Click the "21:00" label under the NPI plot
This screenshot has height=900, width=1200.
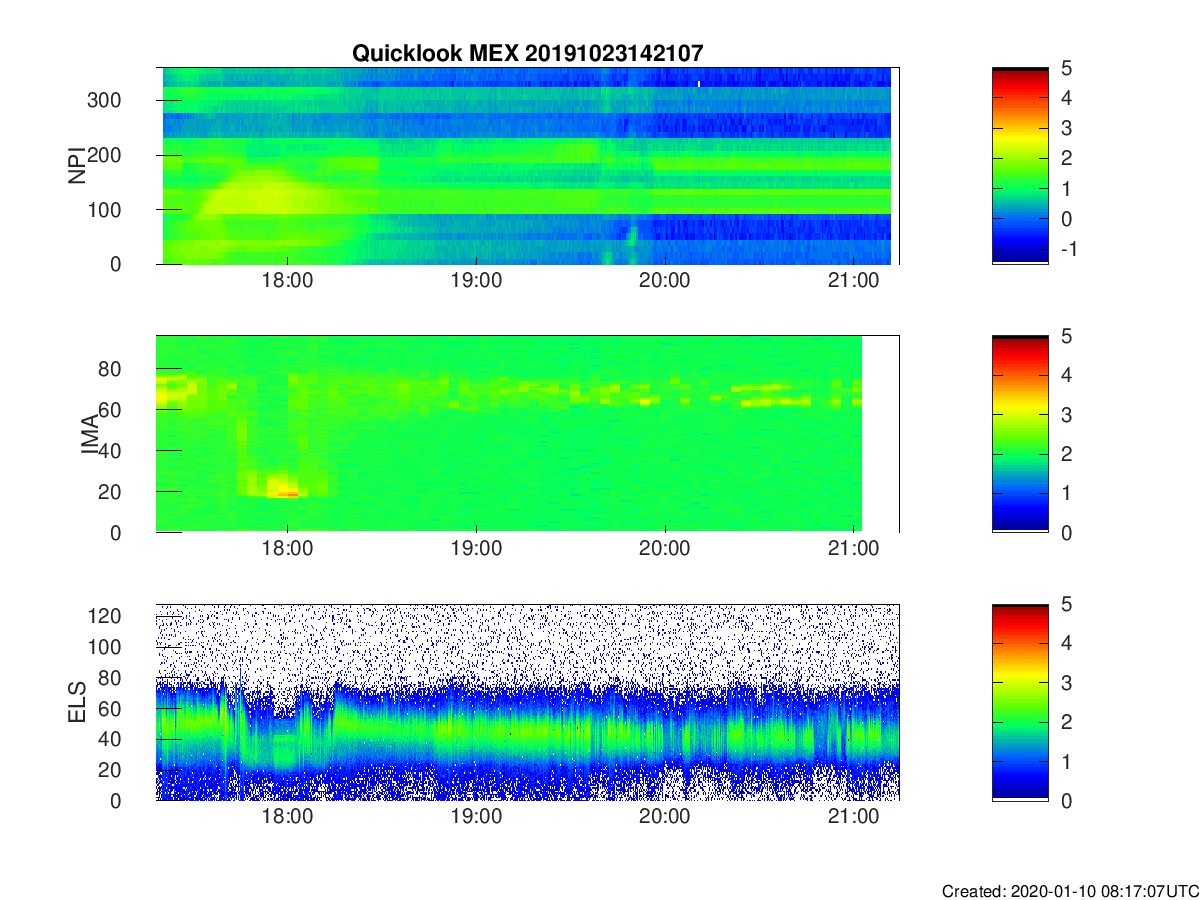853,282
